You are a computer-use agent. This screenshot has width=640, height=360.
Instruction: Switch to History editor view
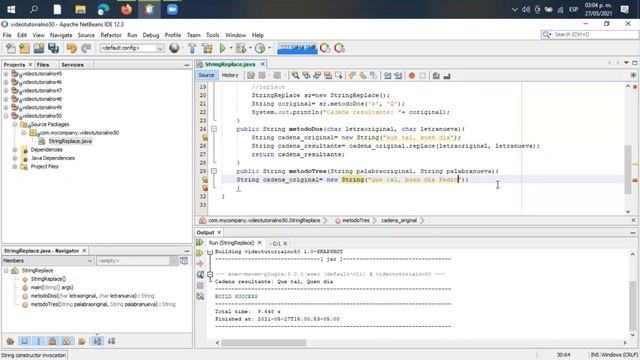pyautogui.click(x=230, y=76)
